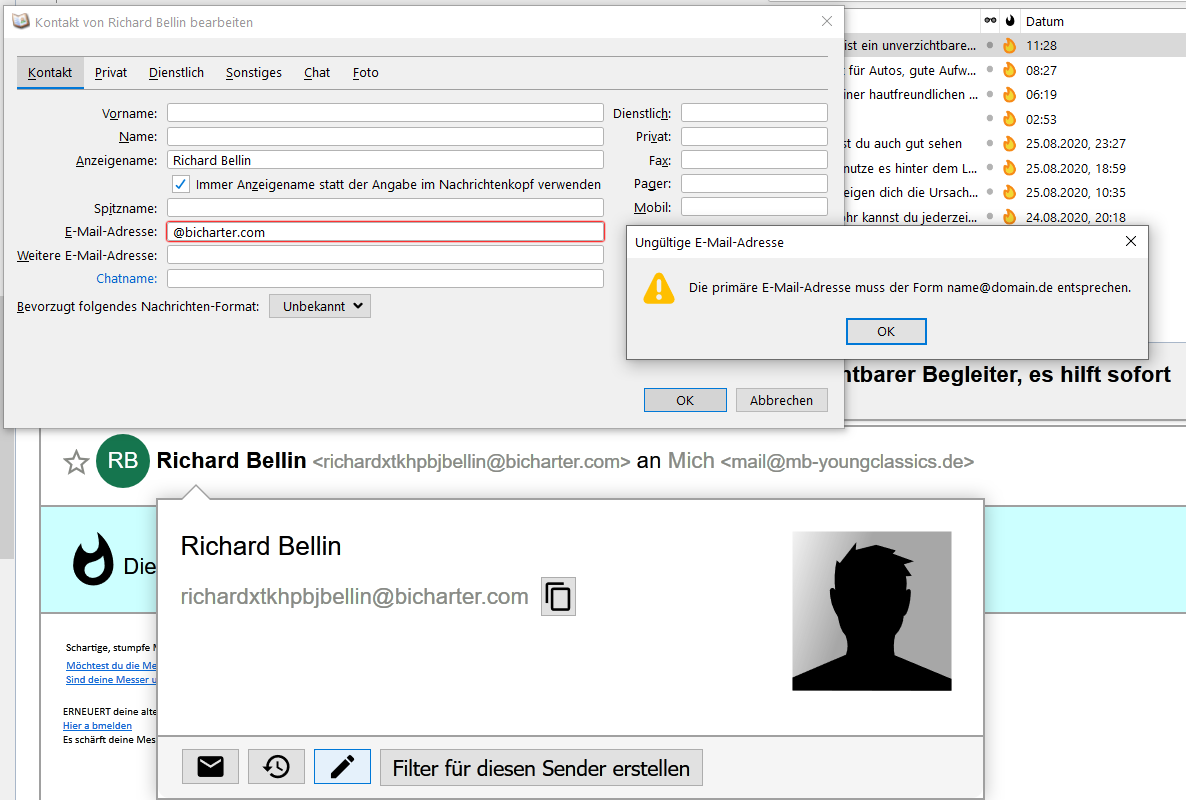This screenshot has height=800, width=1186.
Task: Close the contact edit dialog window
Action: click(827, 21)
